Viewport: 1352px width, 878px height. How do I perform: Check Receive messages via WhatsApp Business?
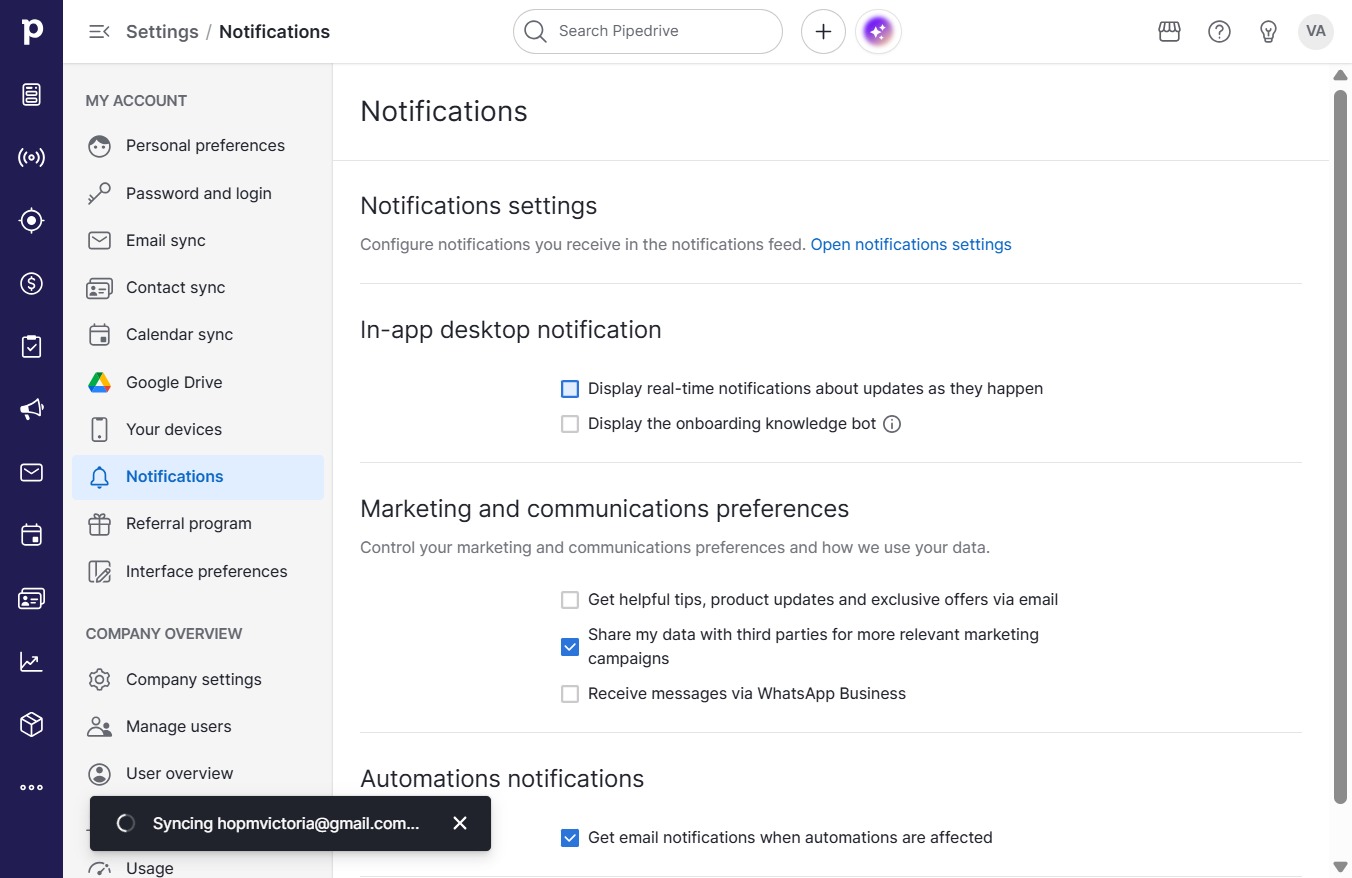click(x=570, y=694)
